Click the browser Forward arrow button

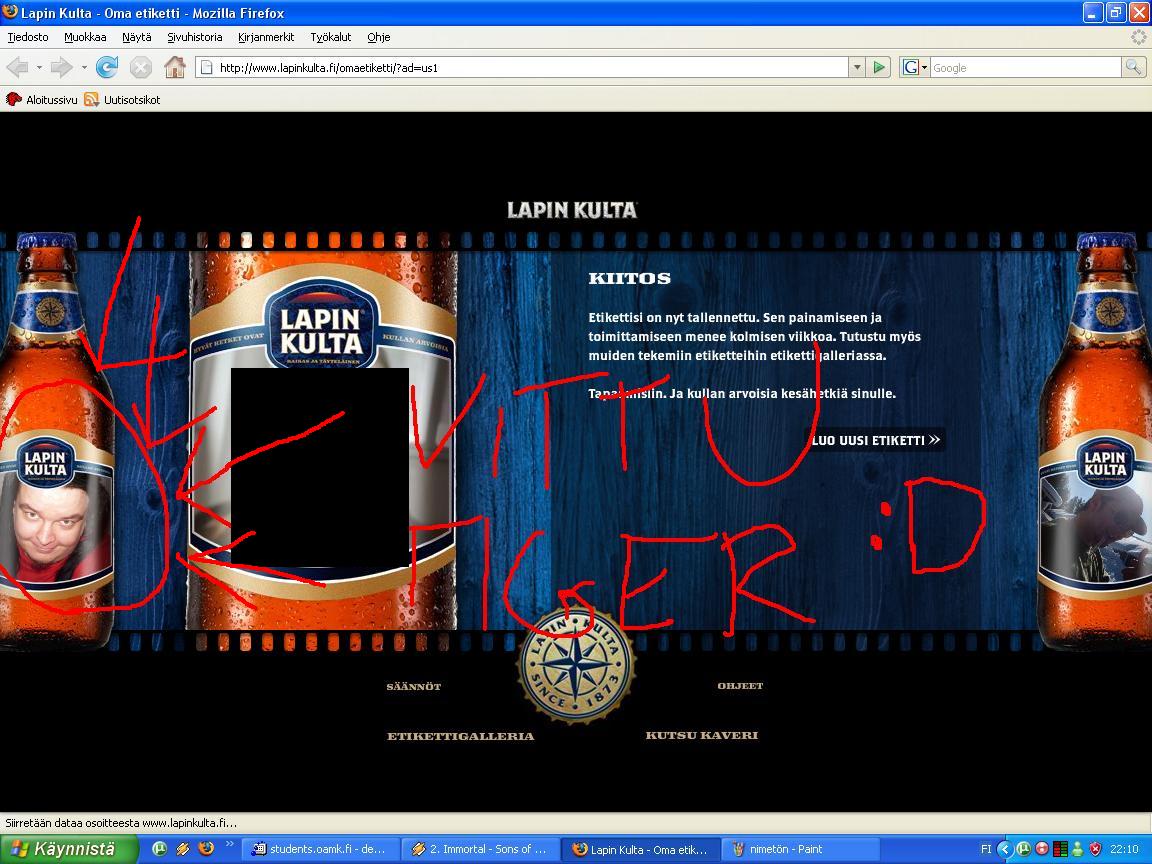[61, 68]
